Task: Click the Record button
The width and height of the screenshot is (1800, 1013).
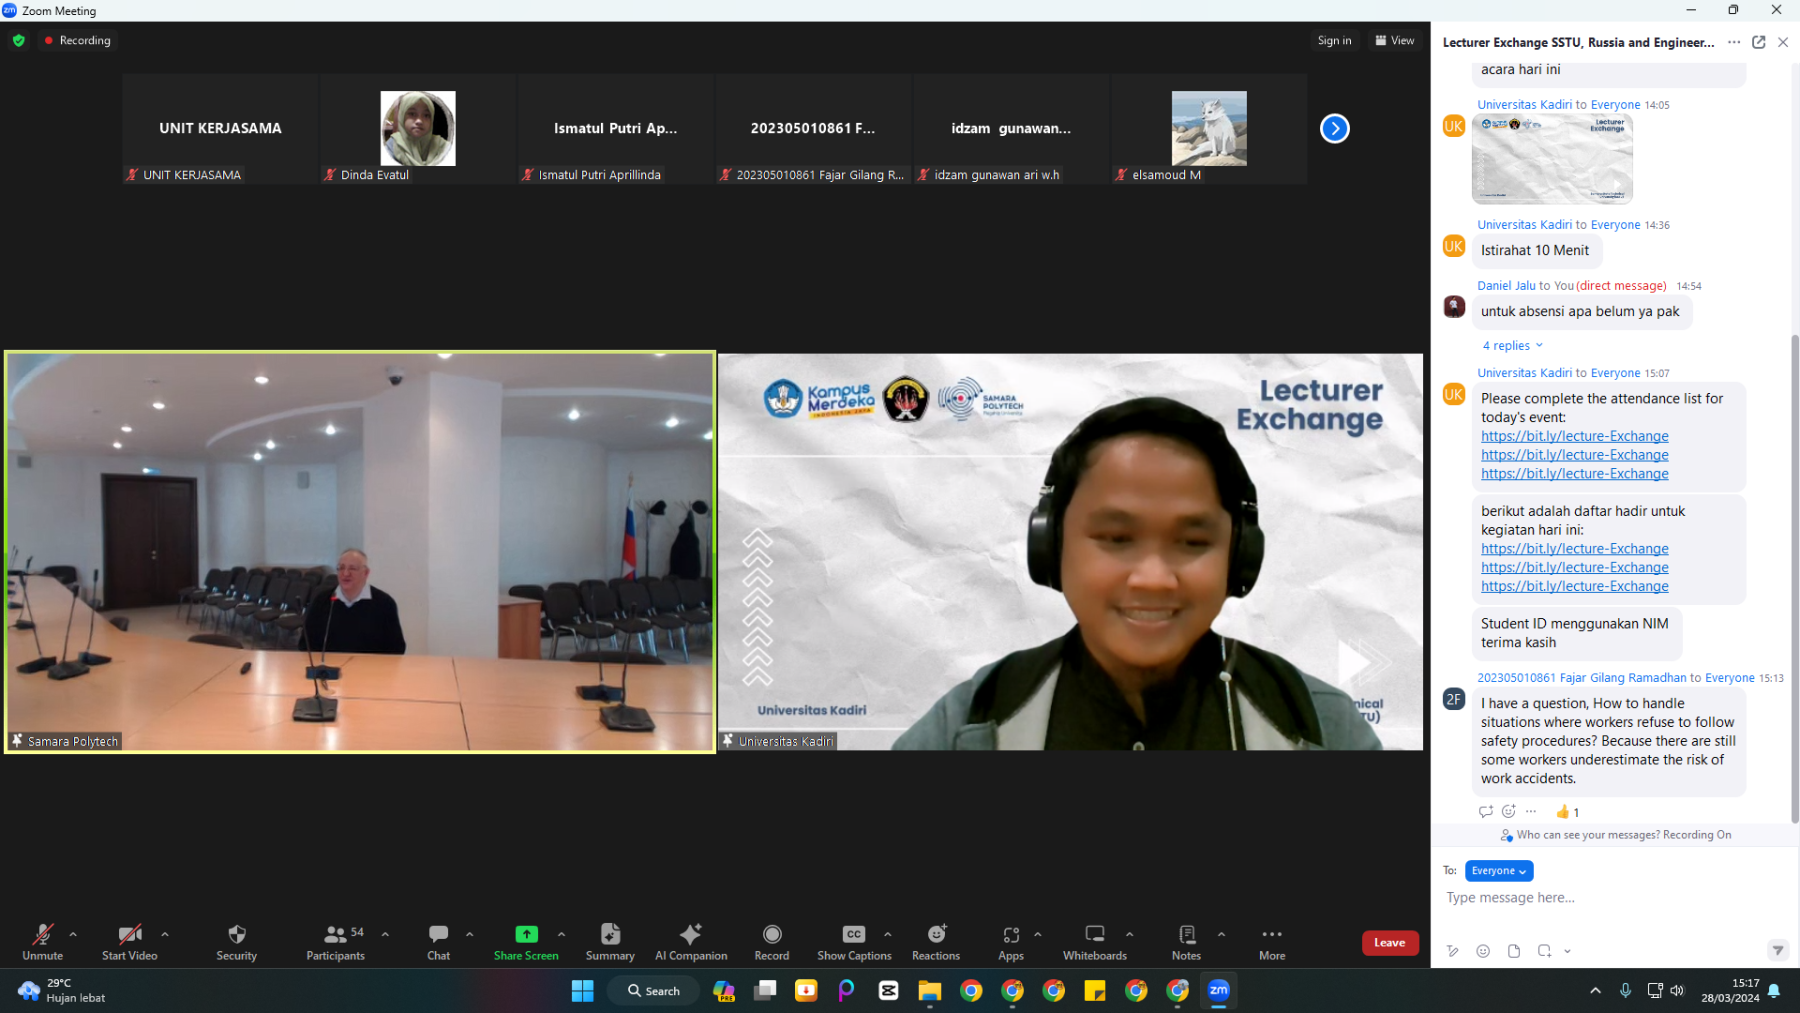Action: [772, 942]
